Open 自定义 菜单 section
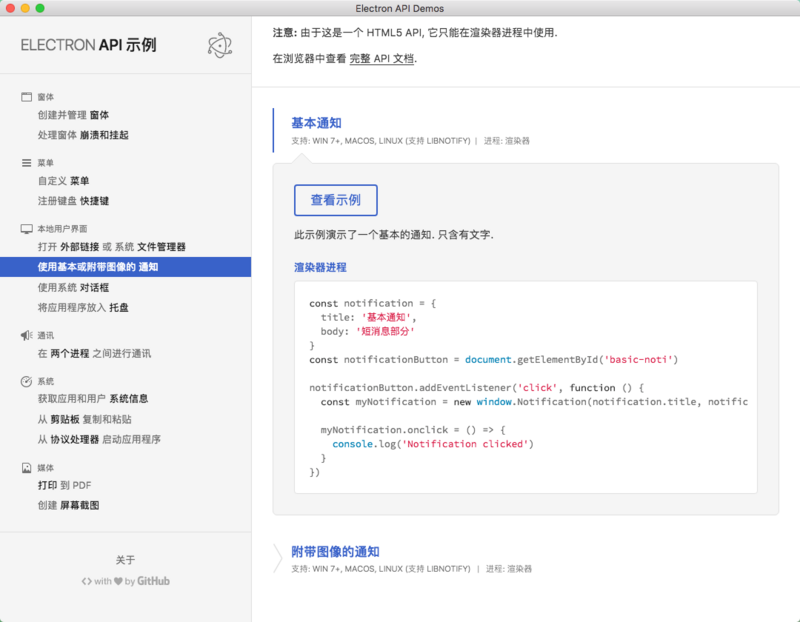800x622 pixels. coord(63,181)
